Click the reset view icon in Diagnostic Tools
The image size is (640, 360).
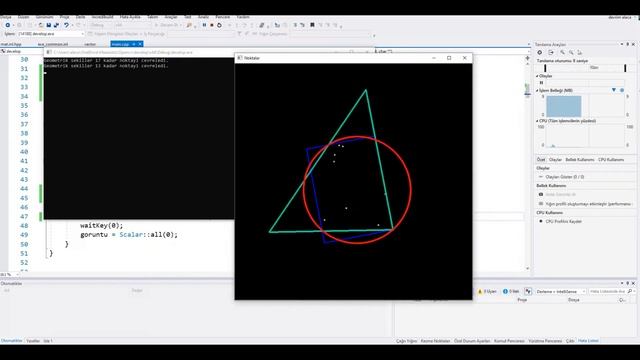580,52
